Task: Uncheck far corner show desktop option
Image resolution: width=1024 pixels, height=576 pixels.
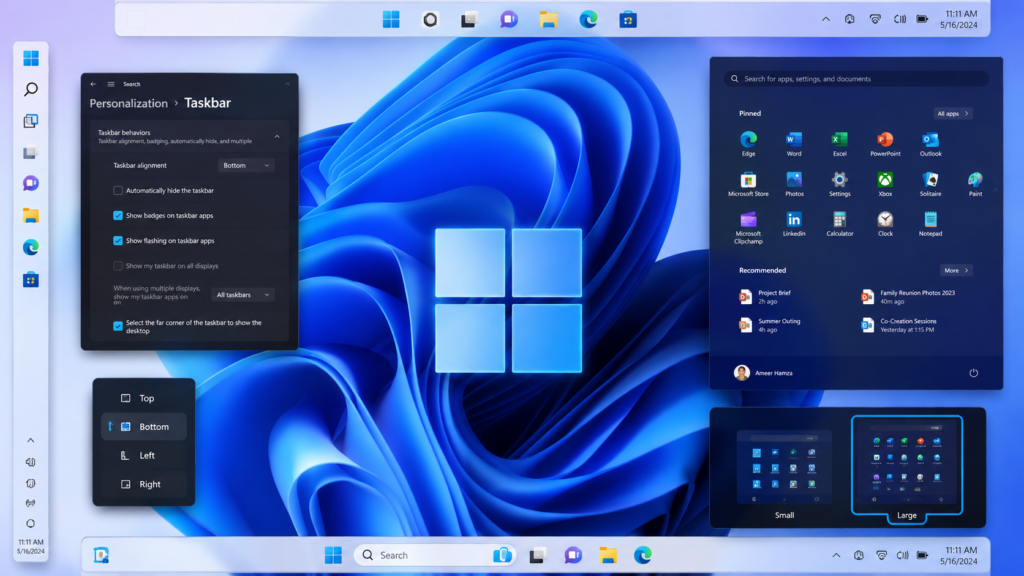Action: (118, 326)
